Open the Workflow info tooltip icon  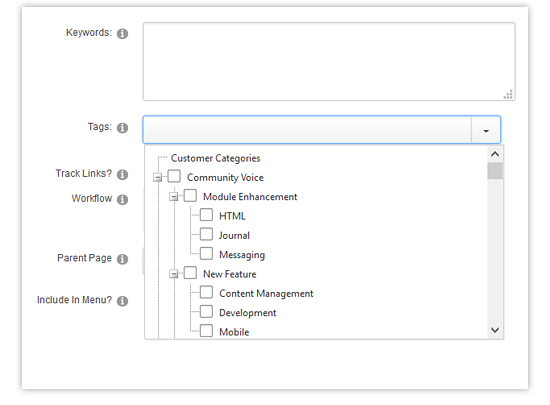pos(122,200)
